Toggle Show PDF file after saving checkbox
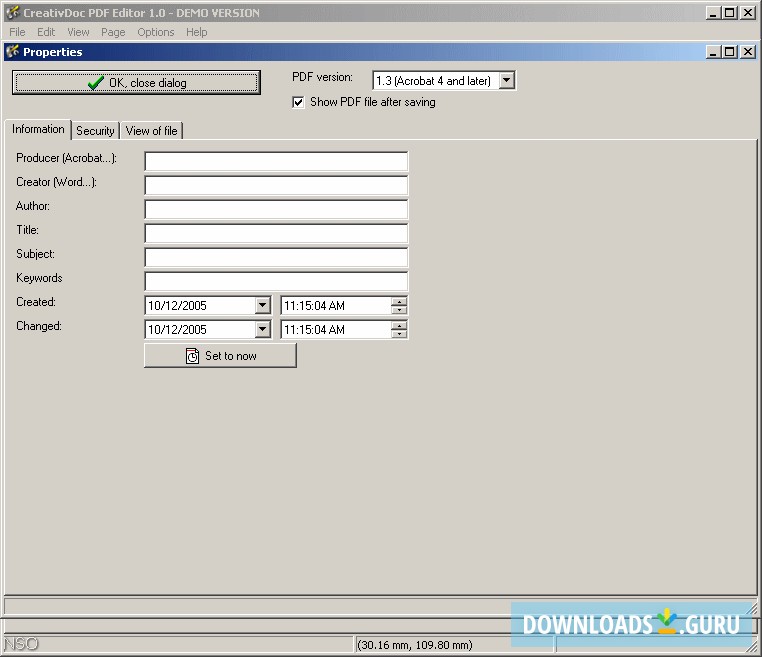762x657 pixels. click(x=298, y=102)
